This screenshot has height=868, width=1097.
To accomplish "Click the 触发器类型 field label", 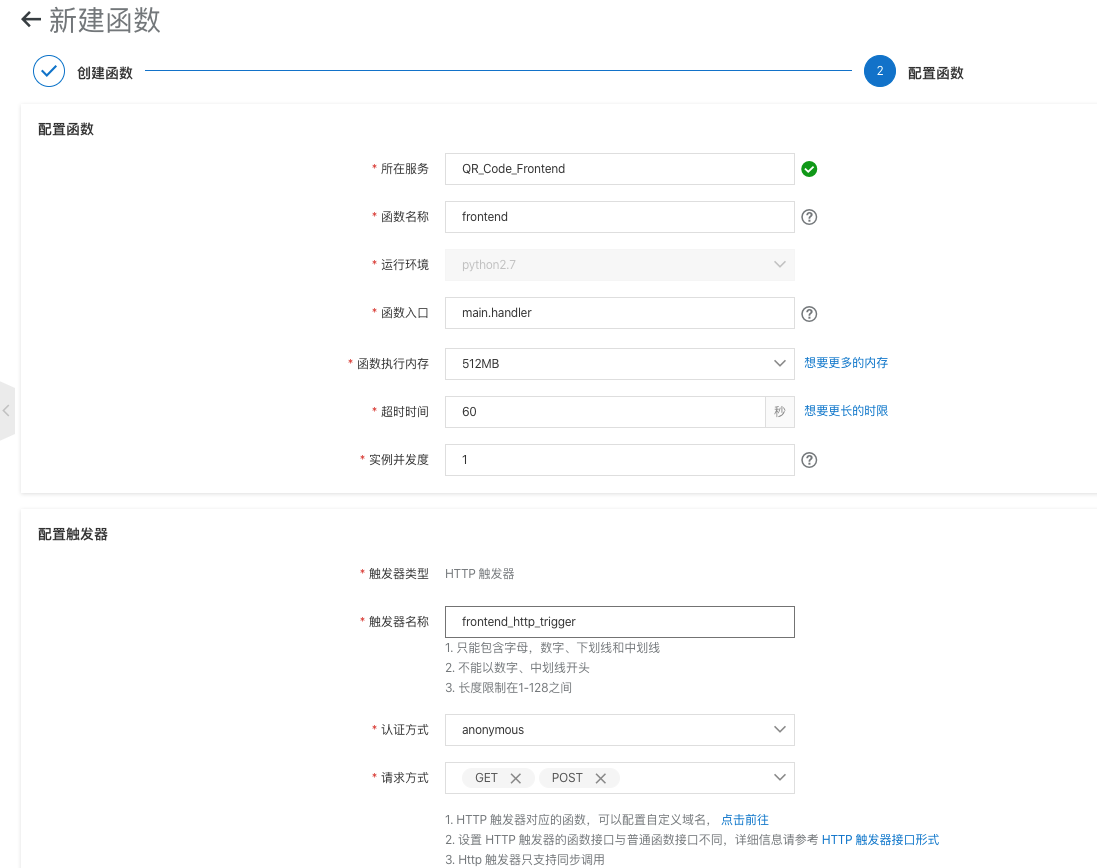I will pyautogui.click(x=399, y=574).
